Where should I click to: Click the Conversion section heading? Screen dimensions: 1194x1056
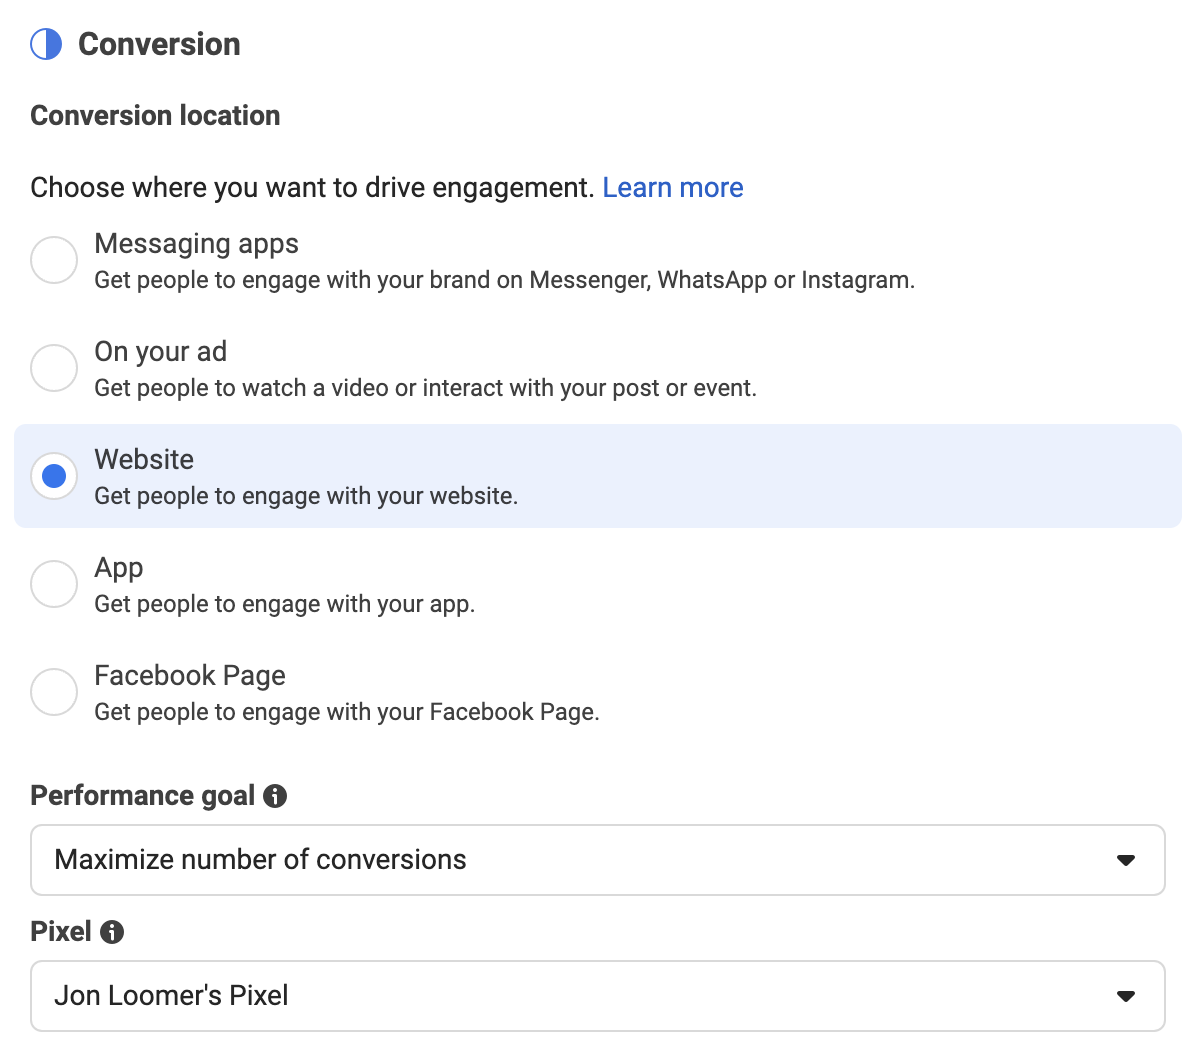click(x=159, y=44)
